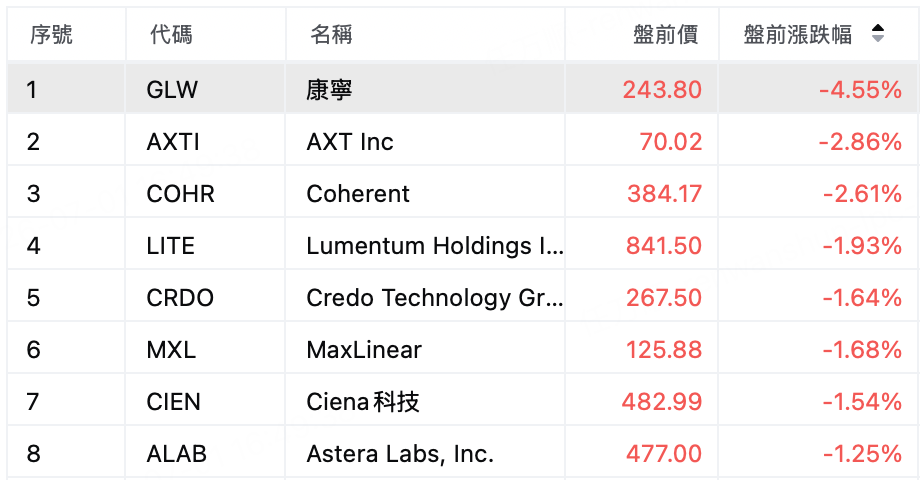
Task: Open the 康寧 stock row
Action: tap(462, 90)
